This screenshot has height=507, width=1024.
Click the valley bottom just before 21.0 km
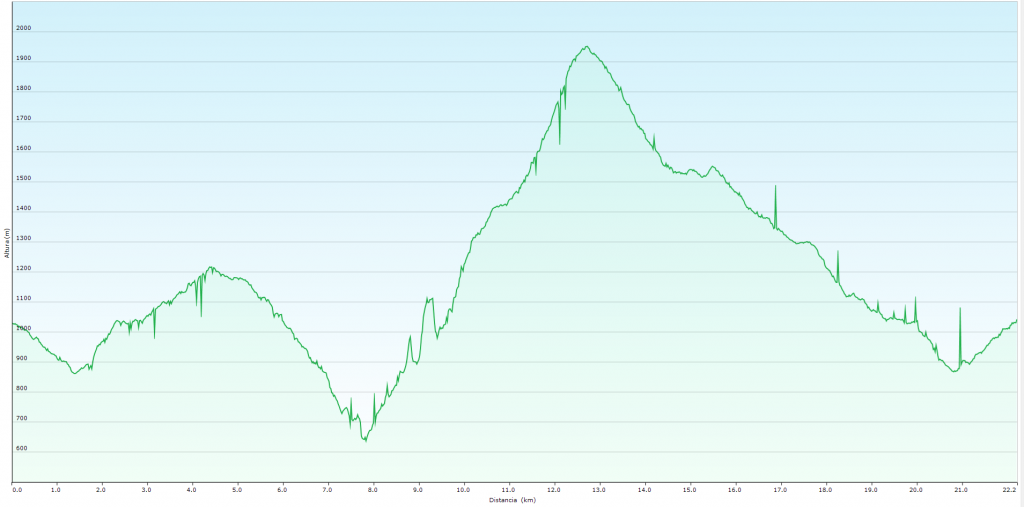(x=954, y=371)
